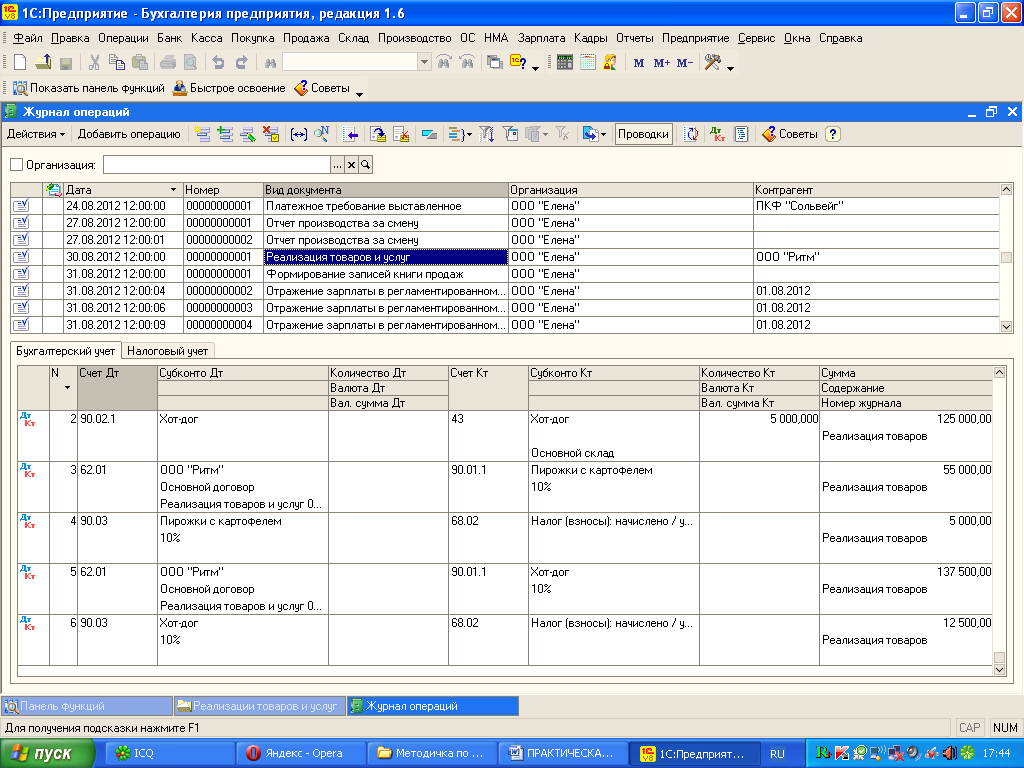Image resolution: width=1024 pixels, height=768 pixels.
Task: Click the Быстрое освоение button
Action: (x=229, y=88)
